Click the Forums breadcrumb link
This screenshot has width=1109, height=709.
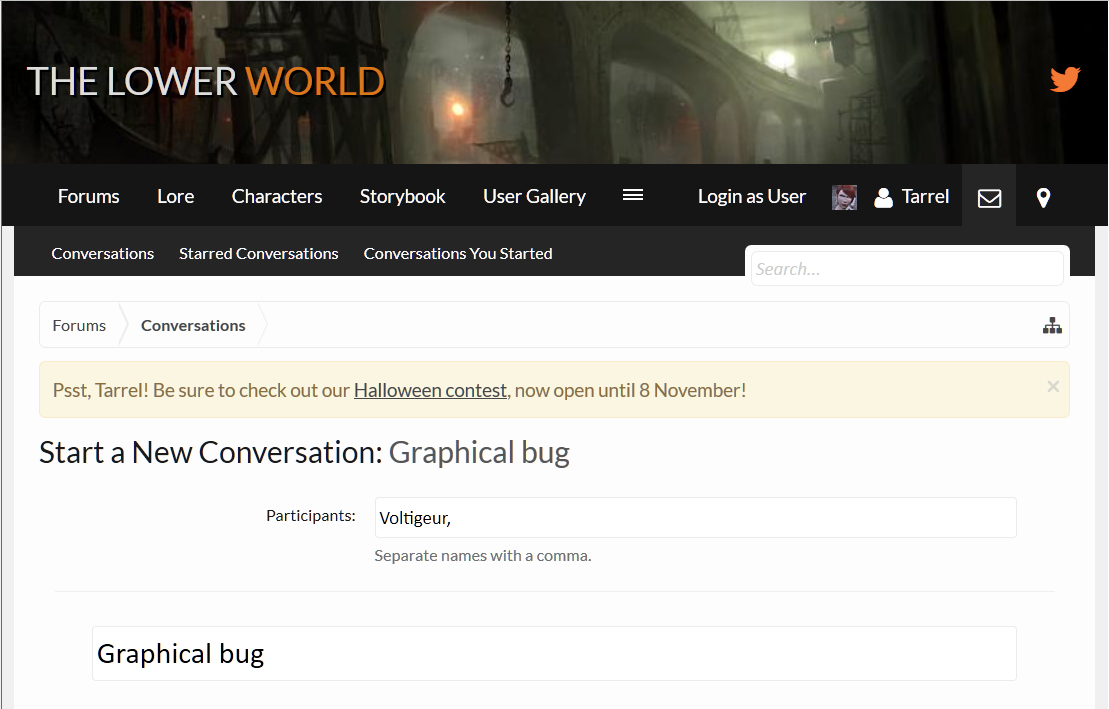79,325
